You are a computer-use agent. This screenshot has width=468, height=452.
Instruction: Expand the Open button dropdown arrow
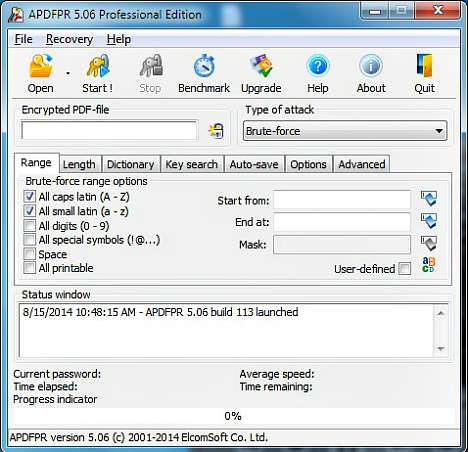pyautogui.click(x=68, y=73)
